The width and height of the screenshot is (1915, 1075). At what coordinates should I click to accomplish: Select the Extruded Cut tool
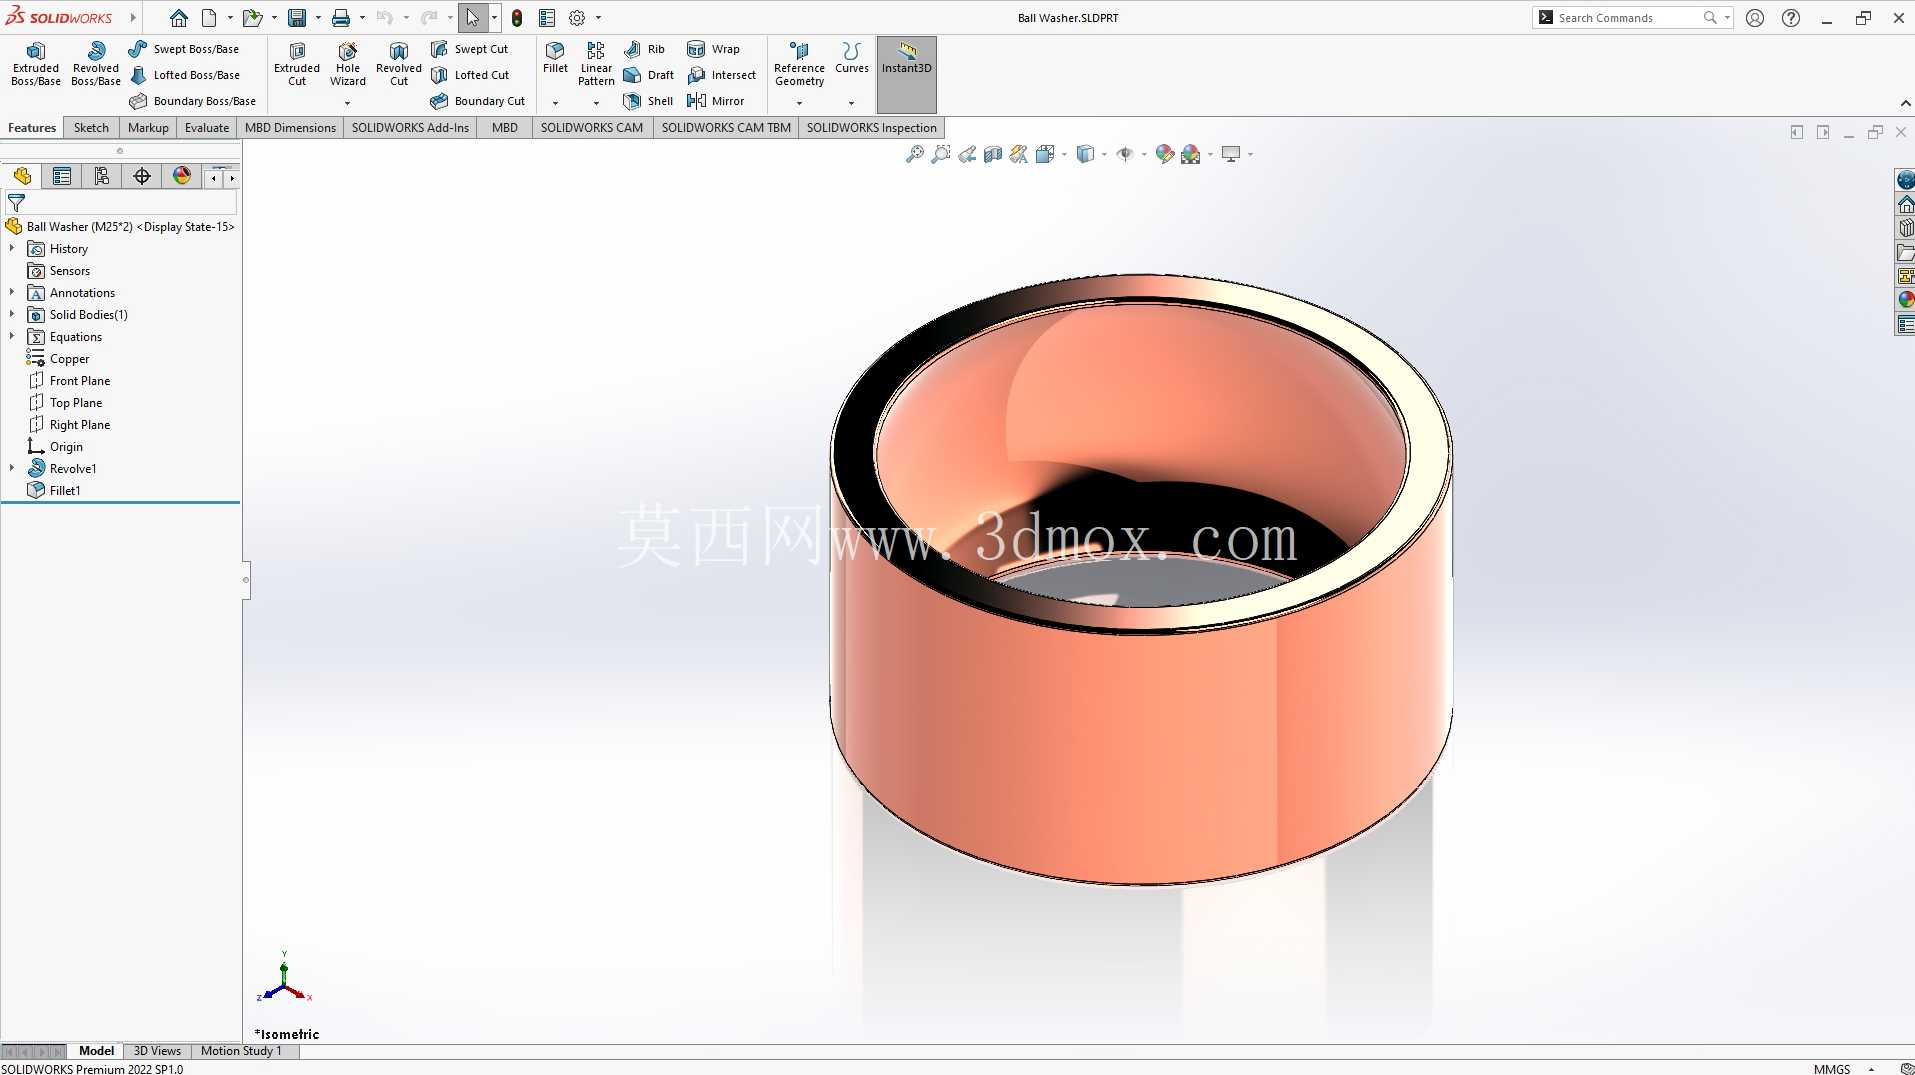click(x=297, y=64)
